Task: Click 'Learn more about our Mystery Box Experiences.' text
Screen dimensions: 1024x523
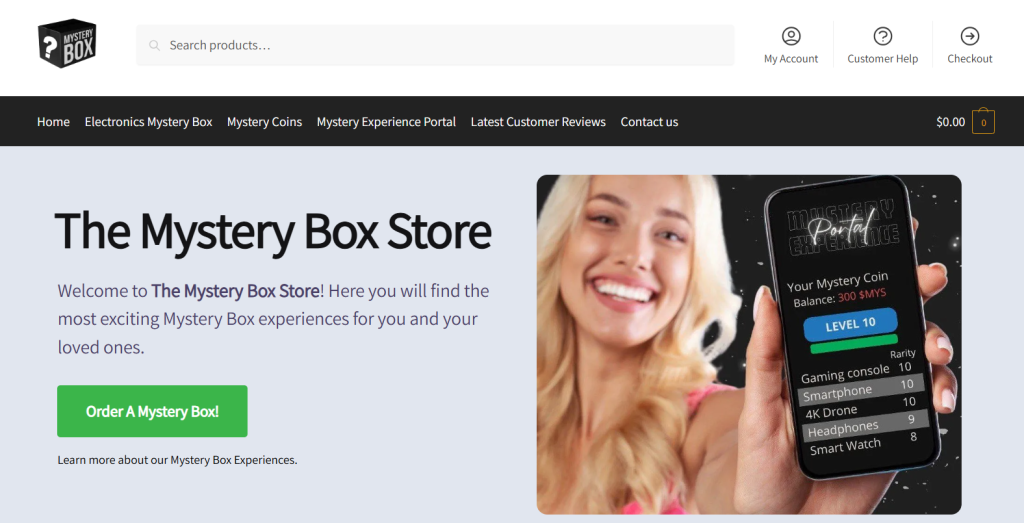Action: coord(177,460)
